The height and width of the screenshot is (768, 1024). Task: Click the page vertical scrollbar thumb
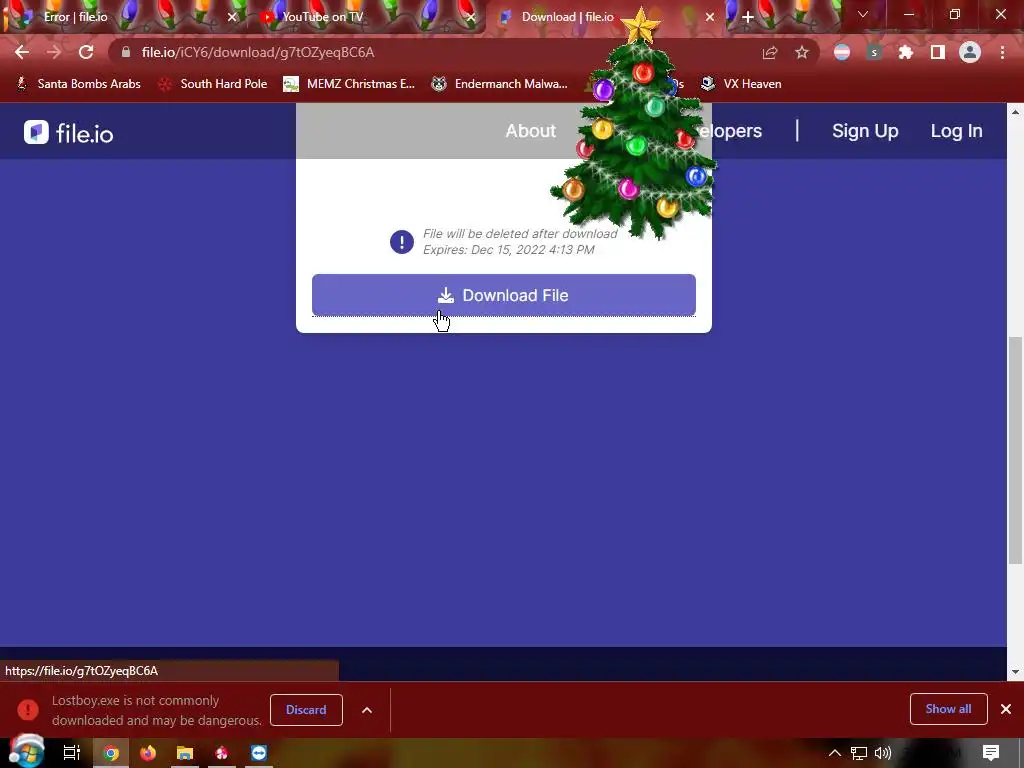[x=1015, y=451]
